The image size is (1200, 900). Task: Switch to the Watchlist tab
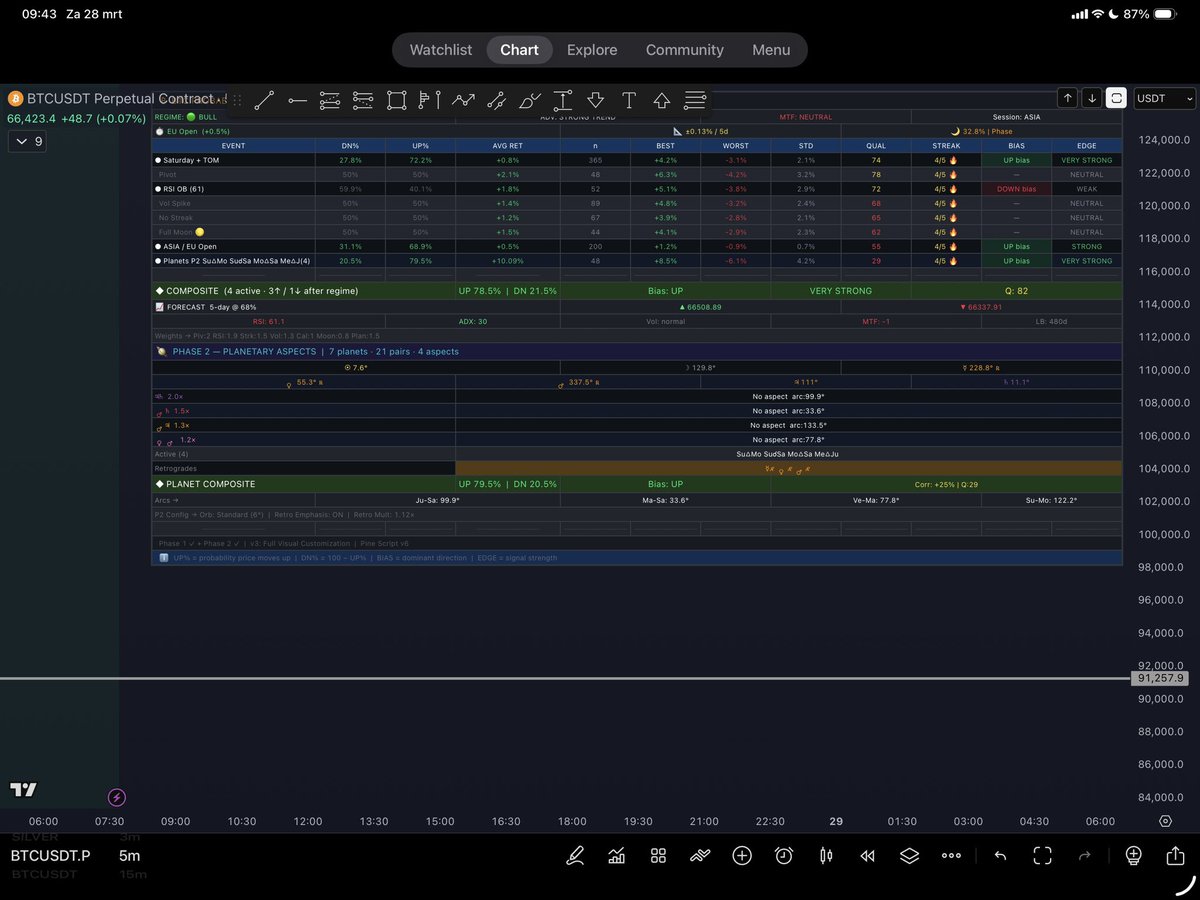click(441, 50)
